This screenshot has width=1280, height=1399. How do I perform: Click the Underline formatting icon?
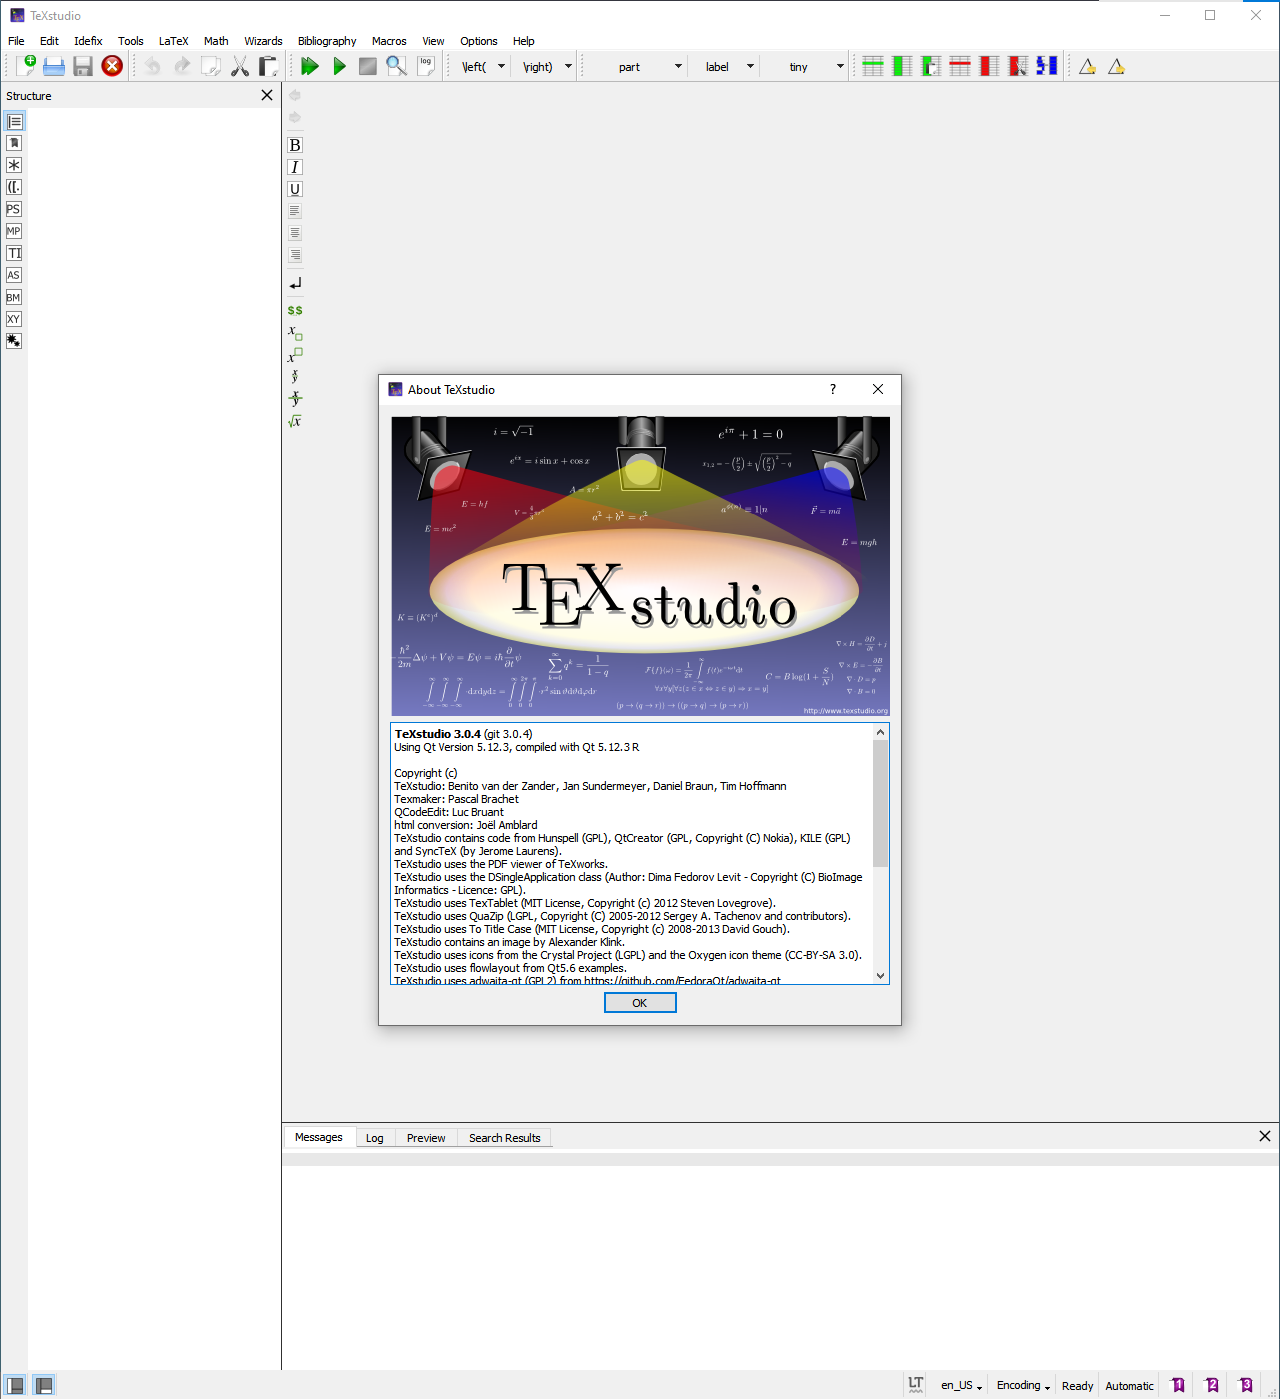pos(294,189)
